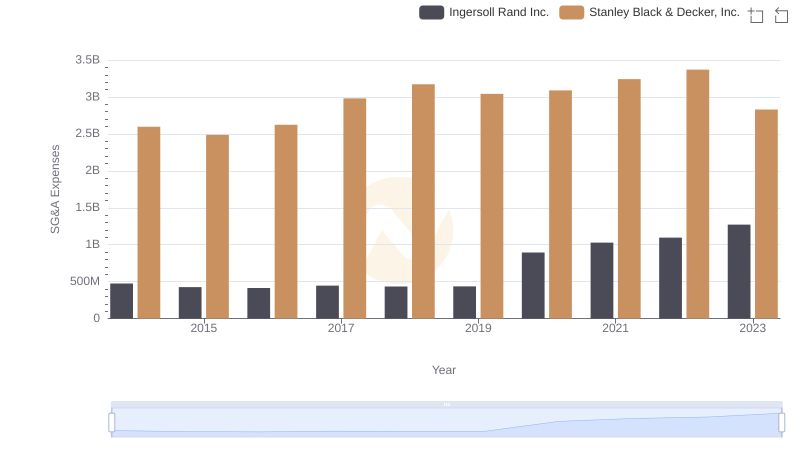Click the Stanley bar for 2016
The width and height of the screenshot is (800, 461).
tap(286, 221)
